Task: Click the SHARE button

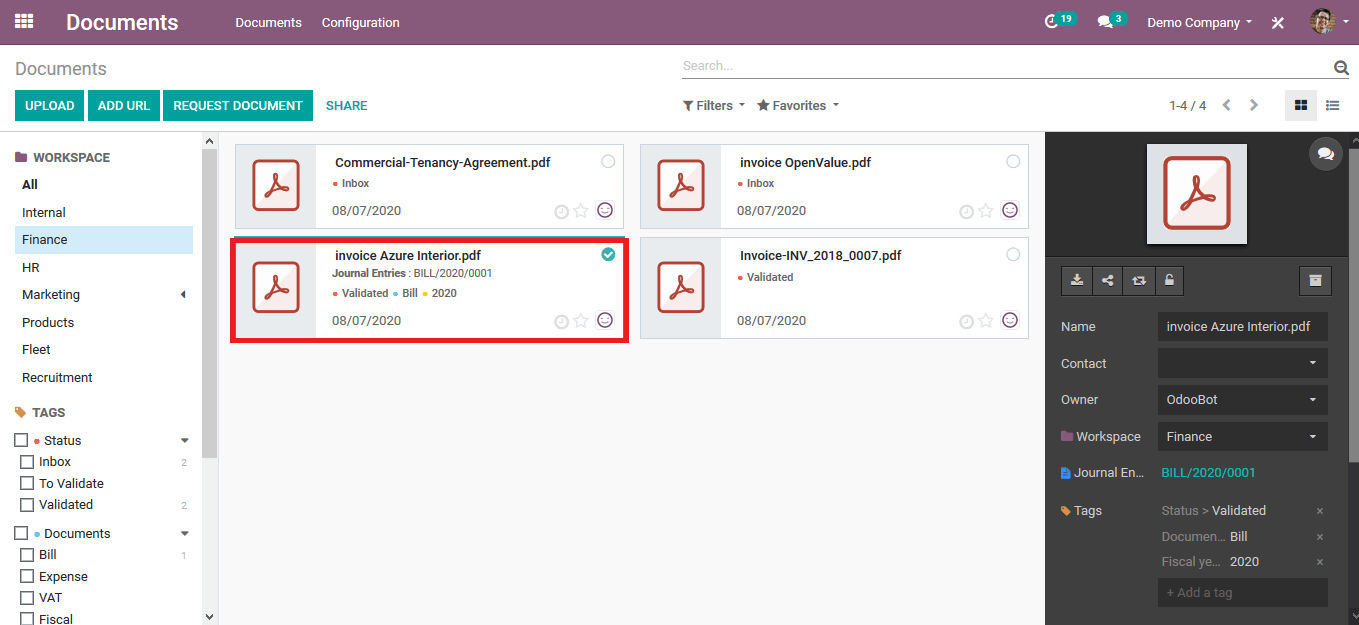Action: (x=347, y=105)
